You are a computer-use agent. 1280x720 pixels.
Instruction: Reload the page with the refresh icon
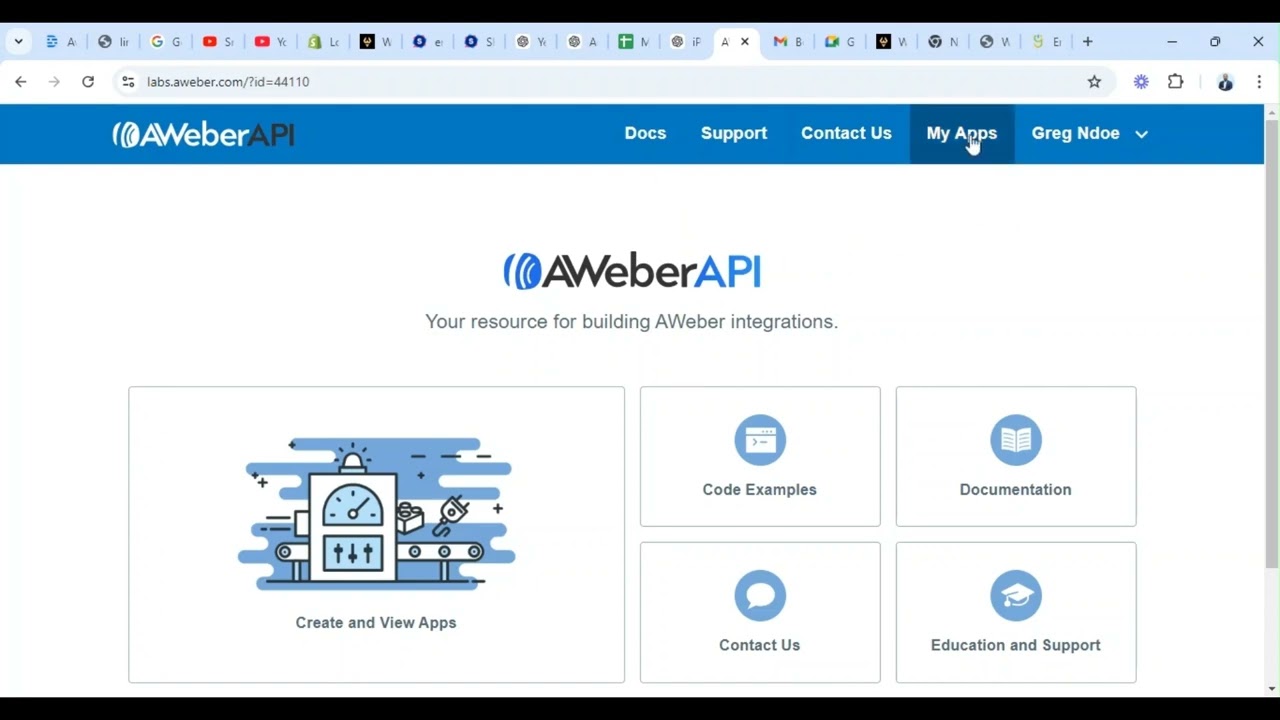tap(88, 82)
